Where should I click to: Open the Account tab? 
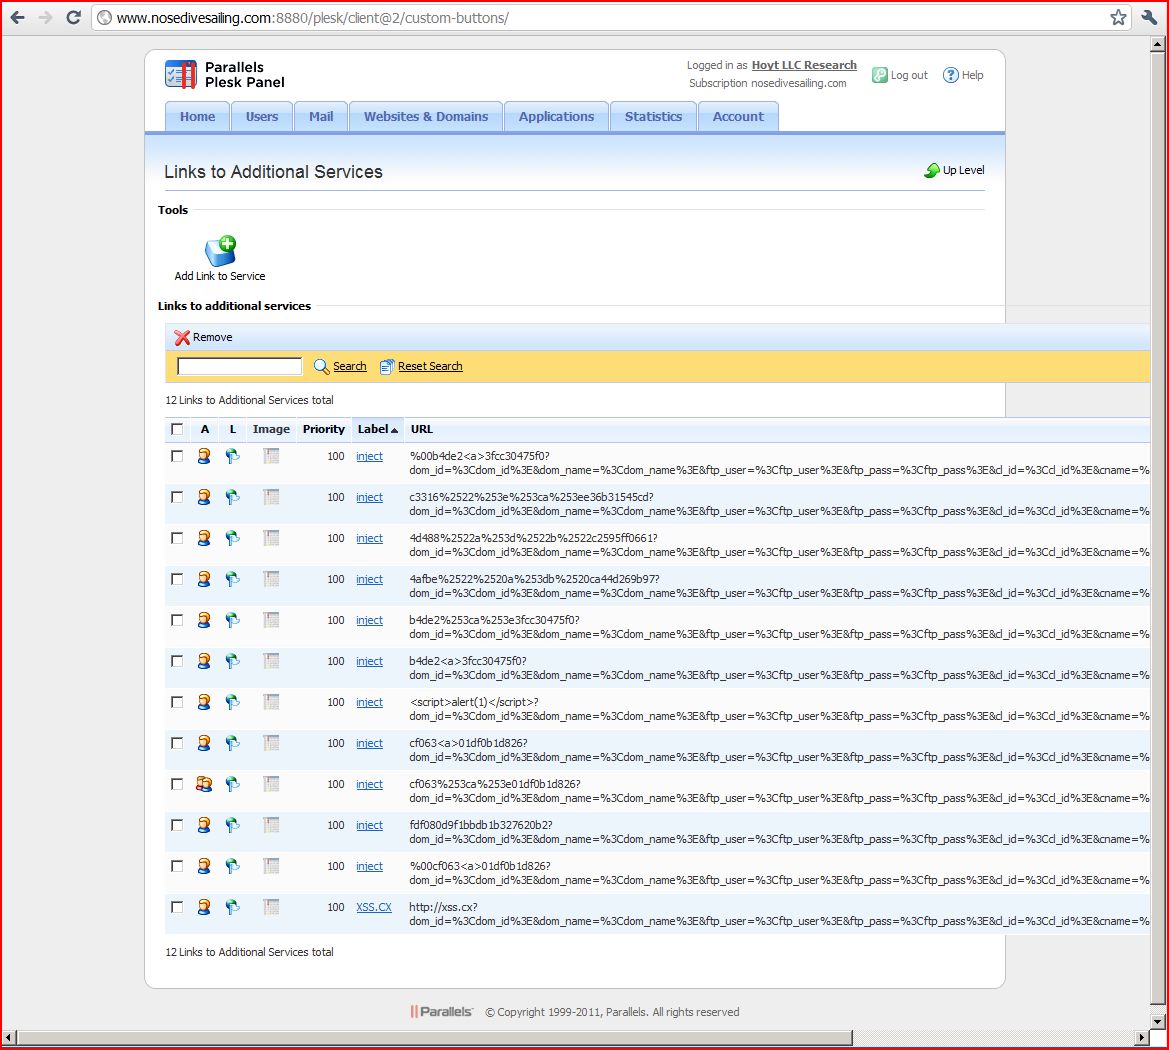click(738, 116)
